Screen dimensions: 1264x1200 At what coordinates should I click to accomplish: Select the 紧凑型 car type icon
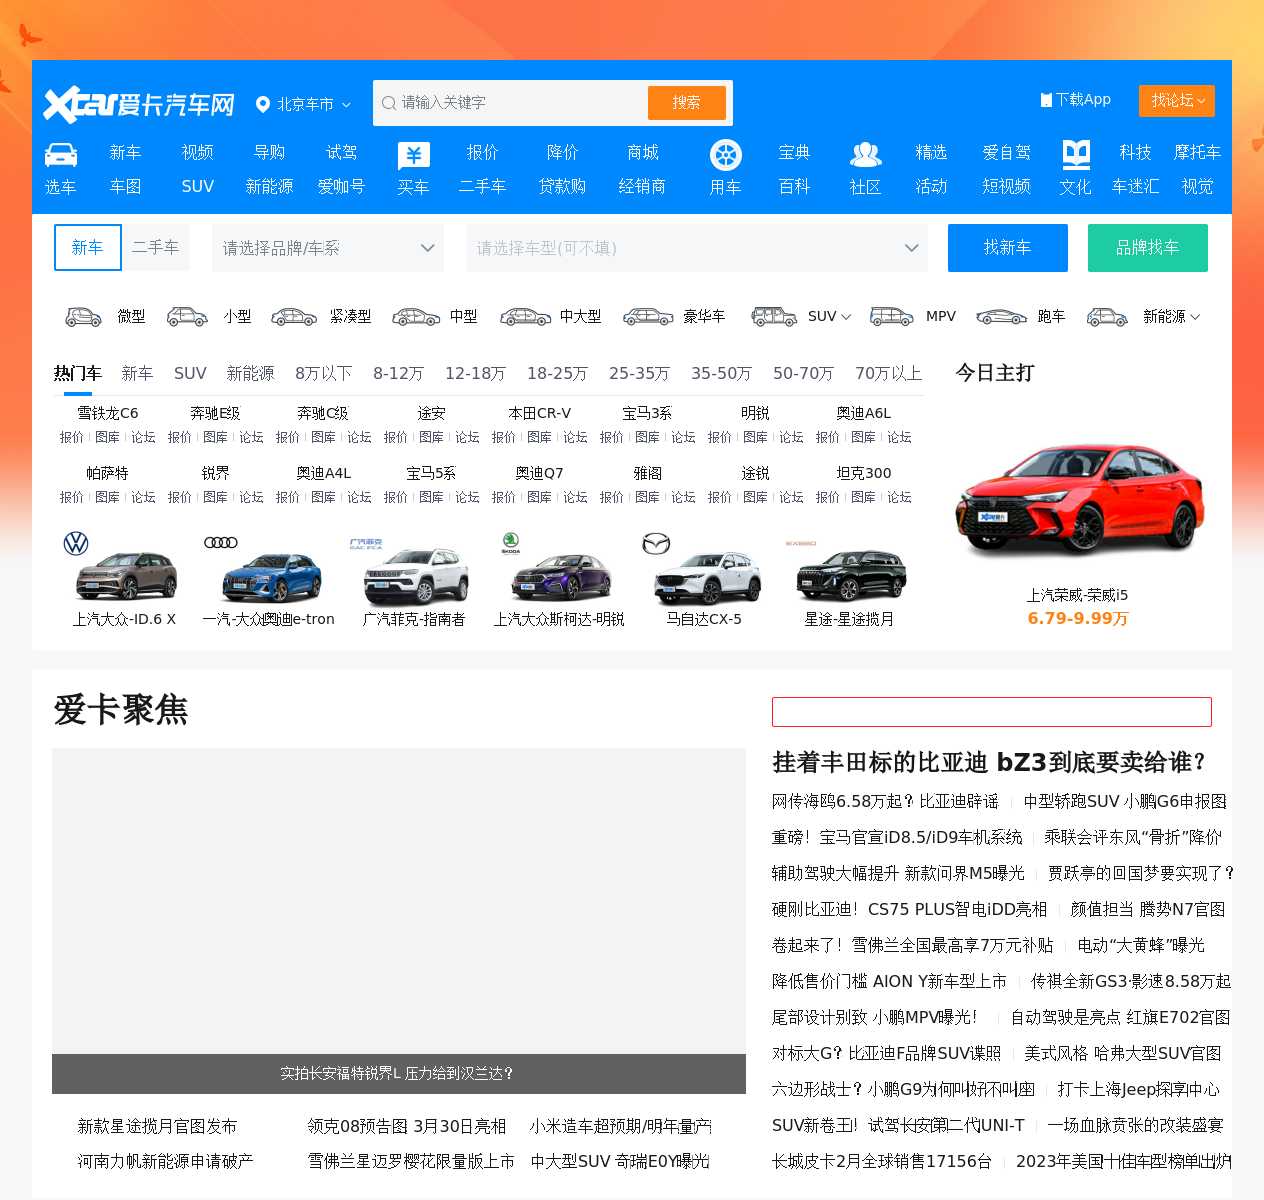point(294,317)
